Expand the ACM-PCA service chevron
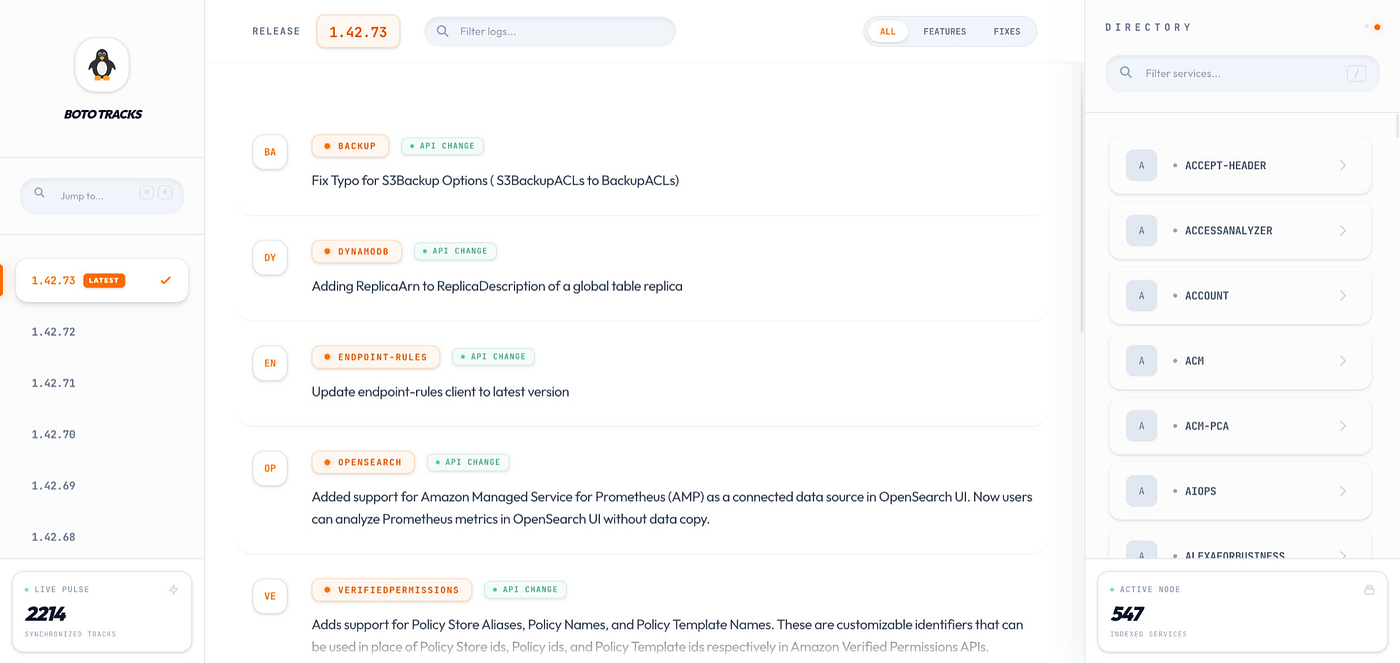Viewport: 1400px width, 663px height. 1343,426
